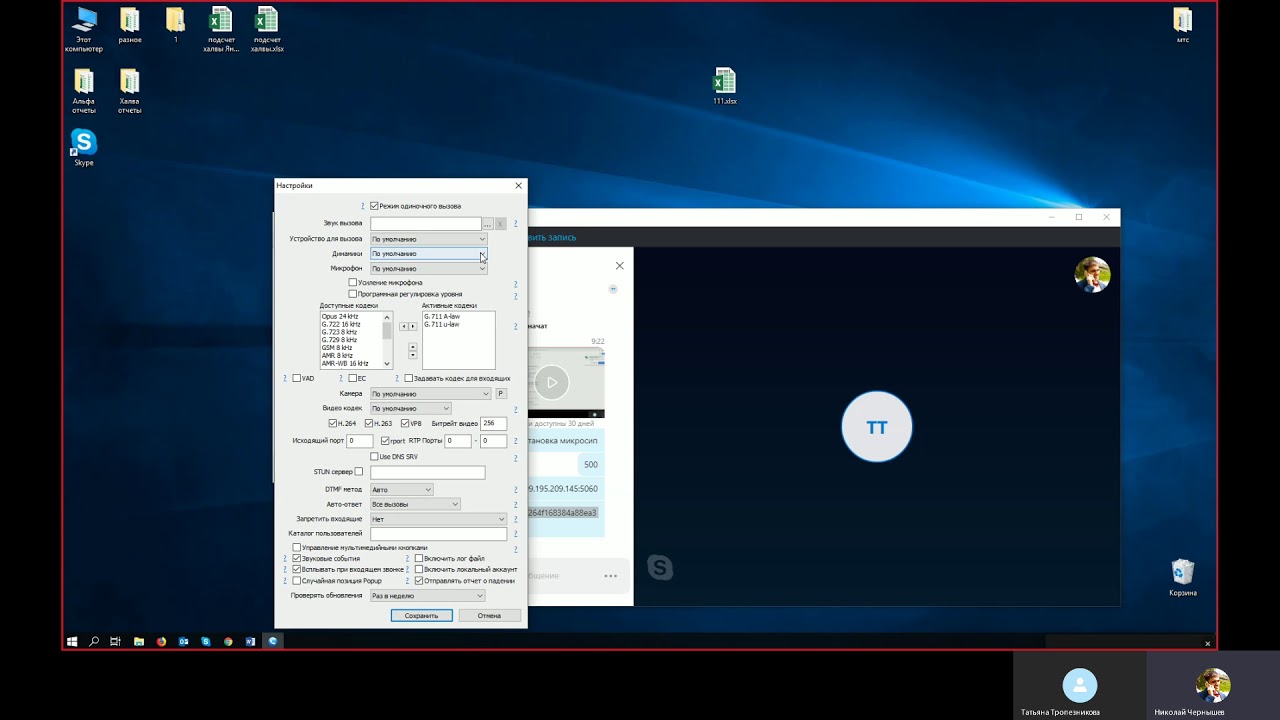The width and height of the screenshot is (1280, 720).
Task: Open Word from the taskbar
Action: [x=250, y=641]
